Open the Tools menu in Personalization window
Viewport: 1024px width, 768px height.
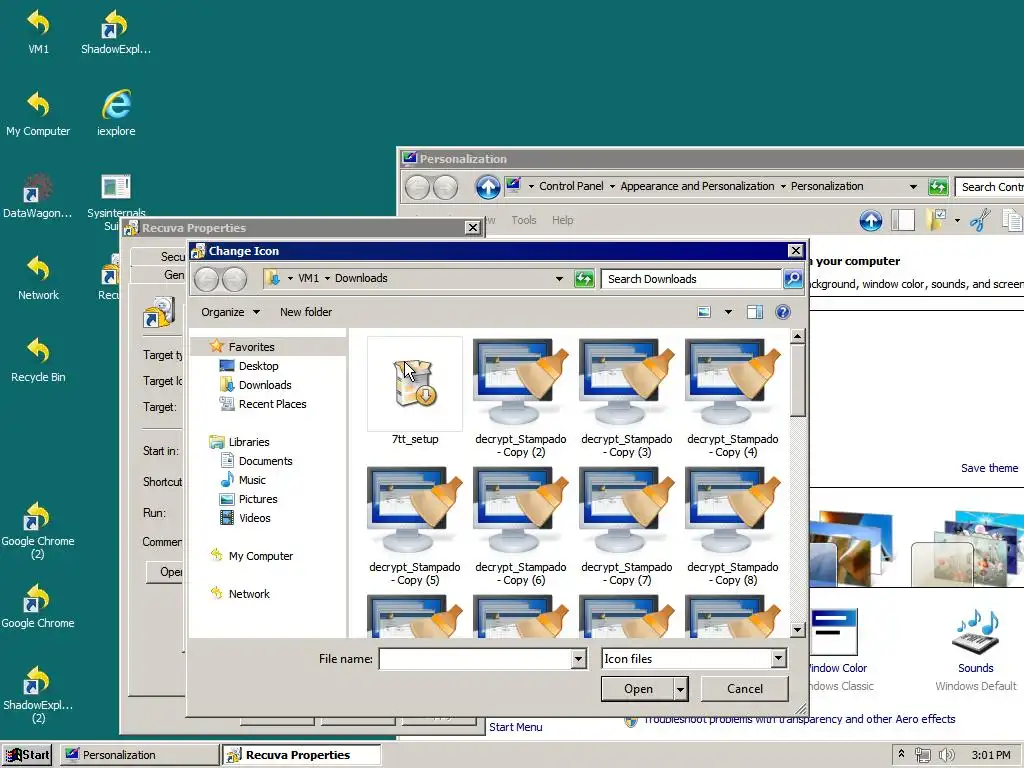tap(524, 220)
